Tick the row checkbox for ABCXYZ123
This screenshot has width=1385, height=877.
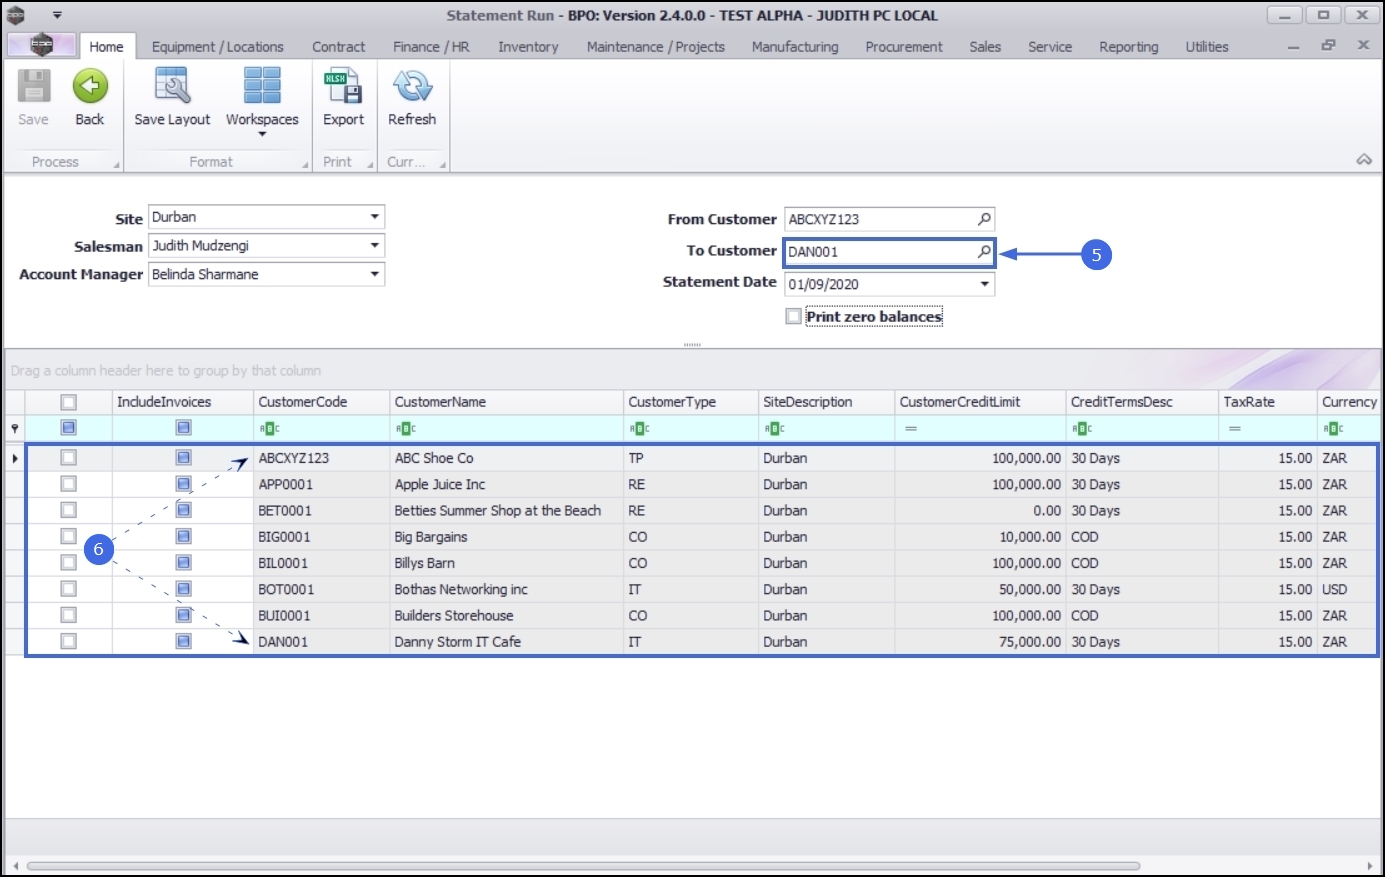68,458
